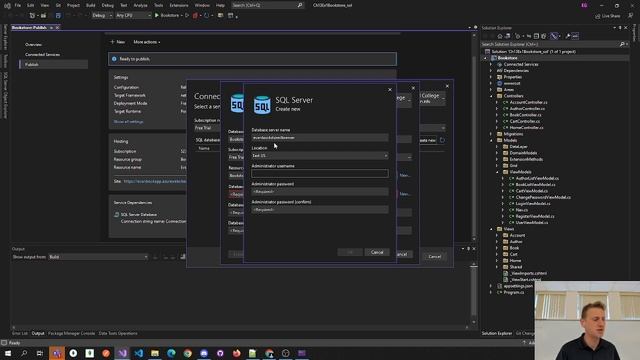
Task: Click the SQL Server Database dependency icon
Action: (117, 215)
